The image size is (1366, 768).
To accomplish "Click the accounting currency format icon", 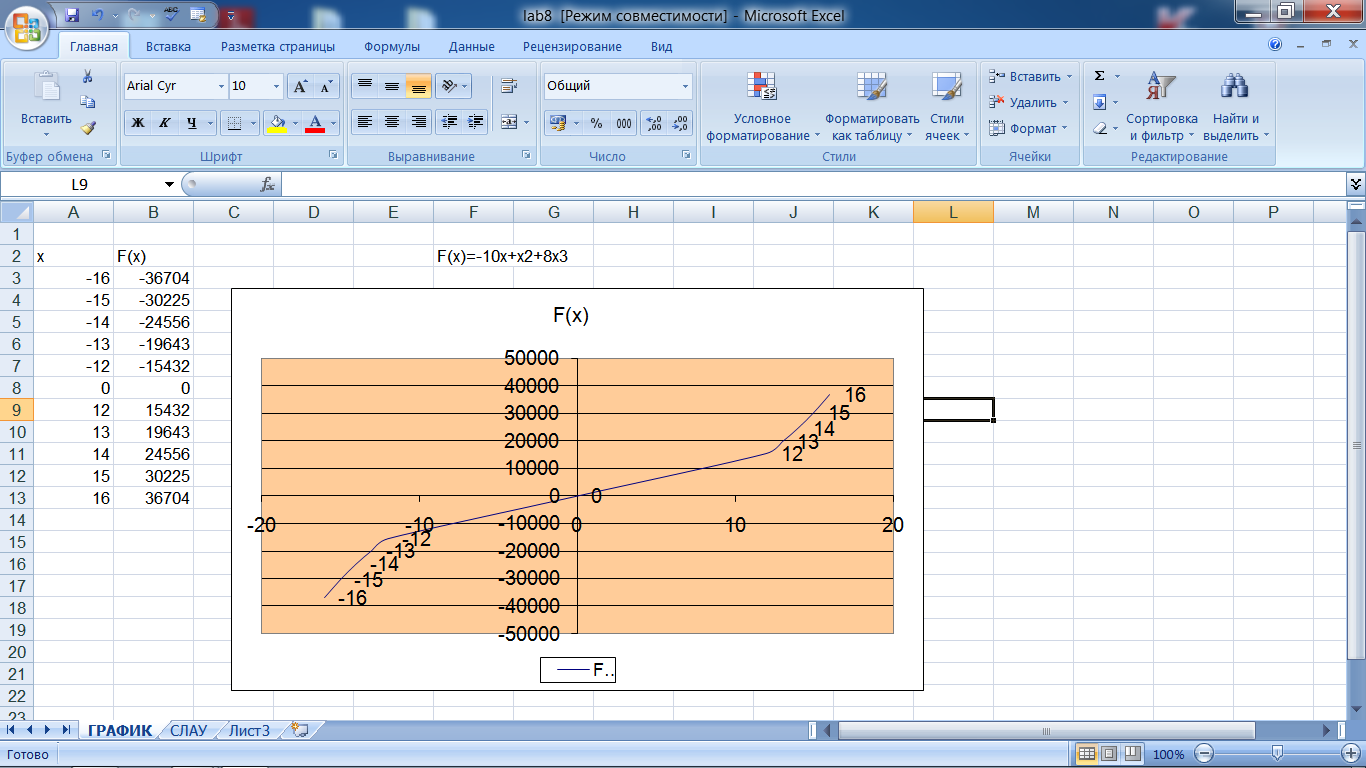I will click(556, 123).
